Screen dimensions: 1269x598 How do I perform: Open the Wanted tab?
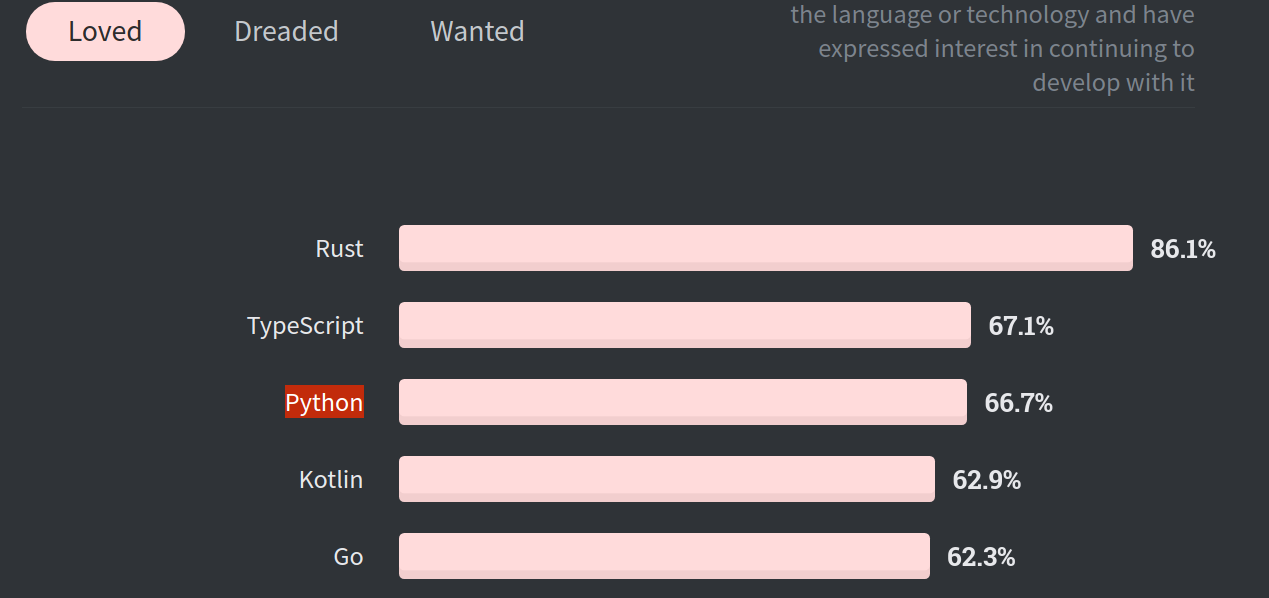coord(477,31)
